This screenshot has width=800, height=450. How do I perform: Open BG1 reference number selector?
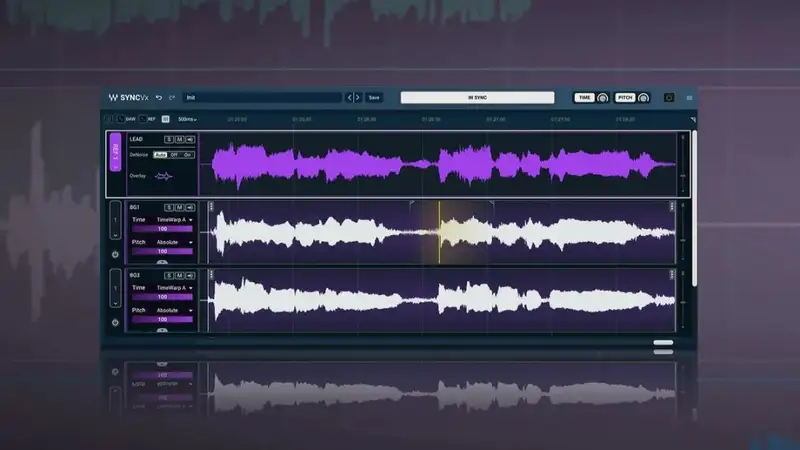click(115, 220)
